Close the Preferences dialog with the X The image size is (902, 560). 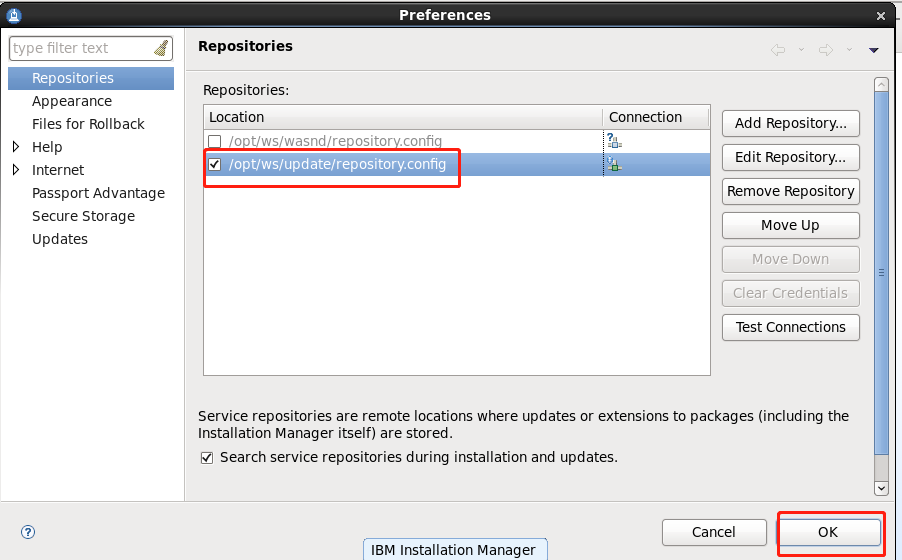pos(880,15)
